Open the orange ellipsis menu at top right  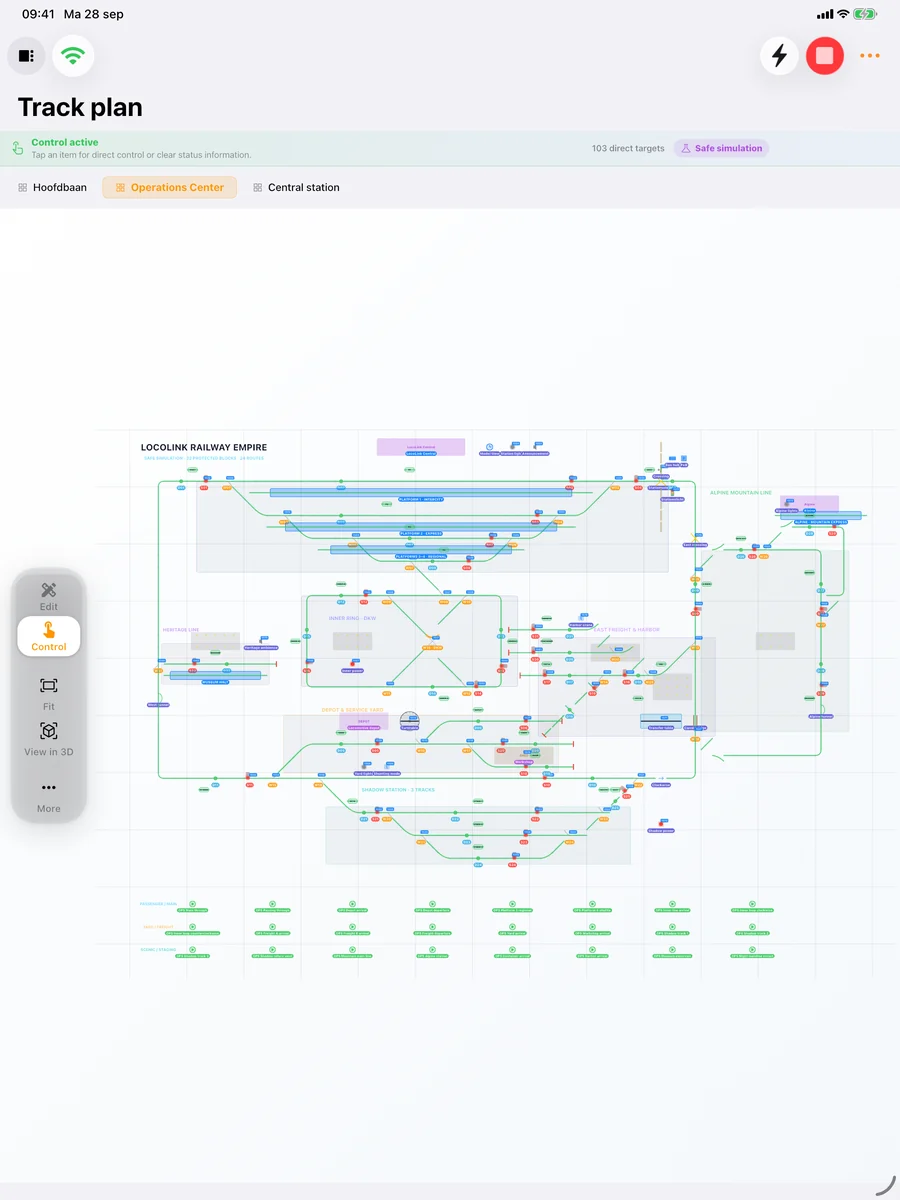[x=870, y=56]
